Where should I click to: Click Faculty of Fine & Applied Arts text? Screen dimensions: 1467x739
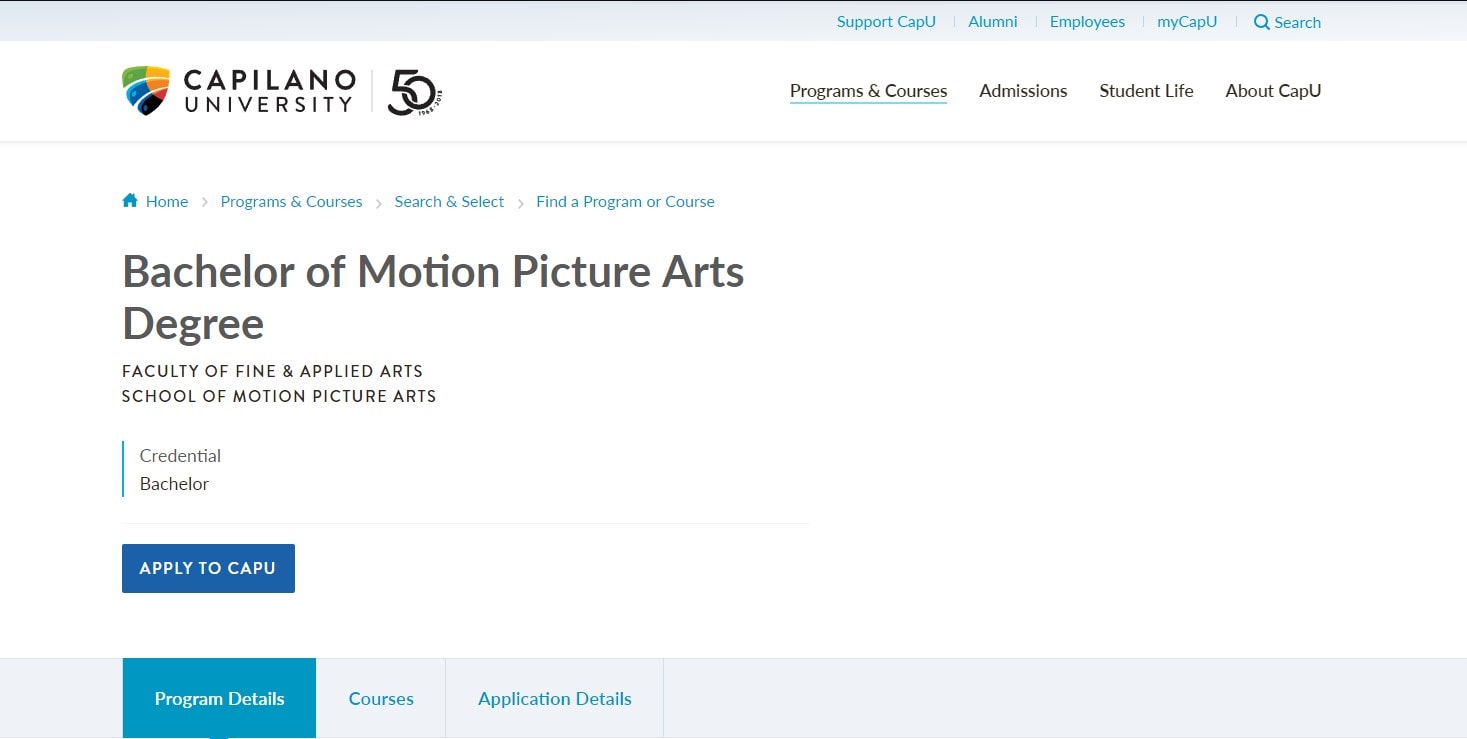(272, 371)
